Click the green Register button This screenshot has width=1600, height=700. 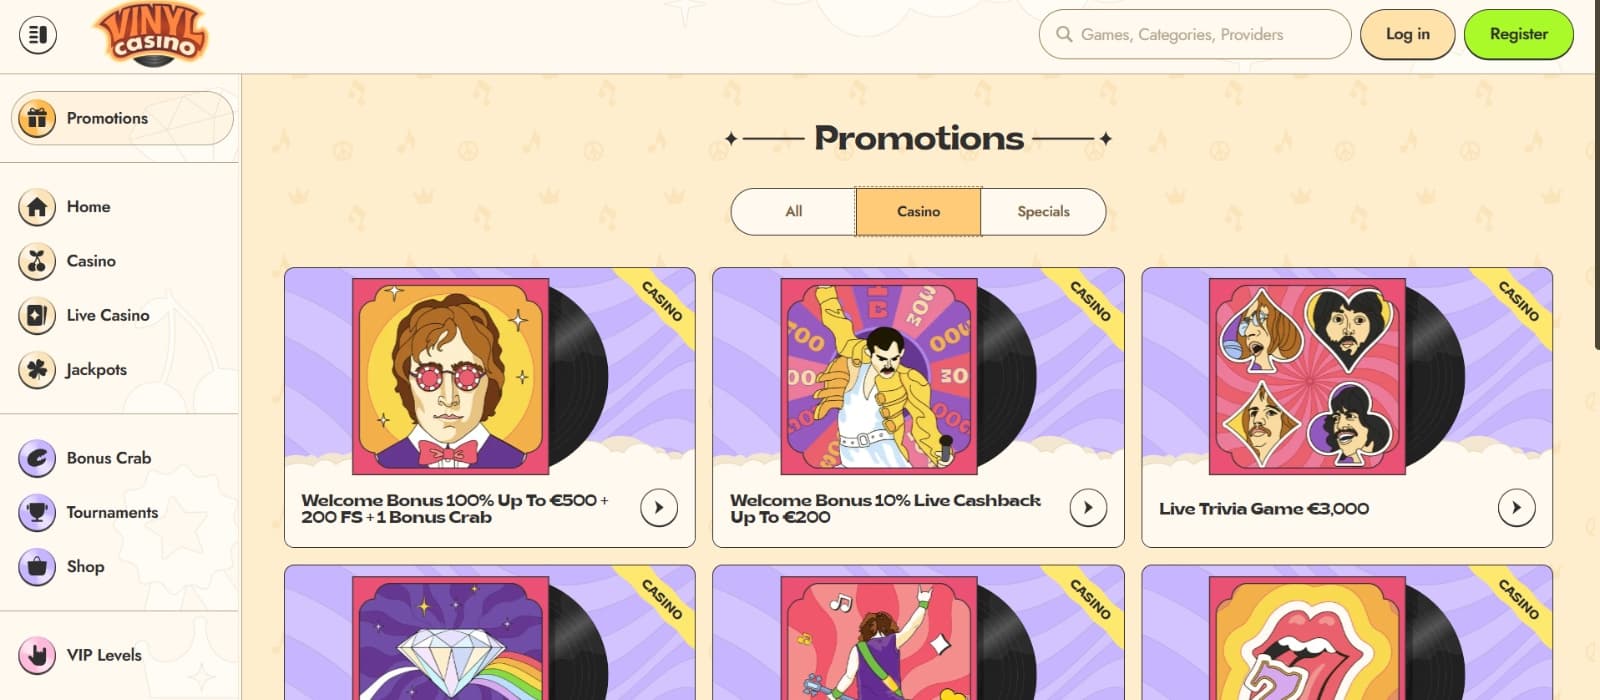pyautogui.click(x=1518, y=35)
